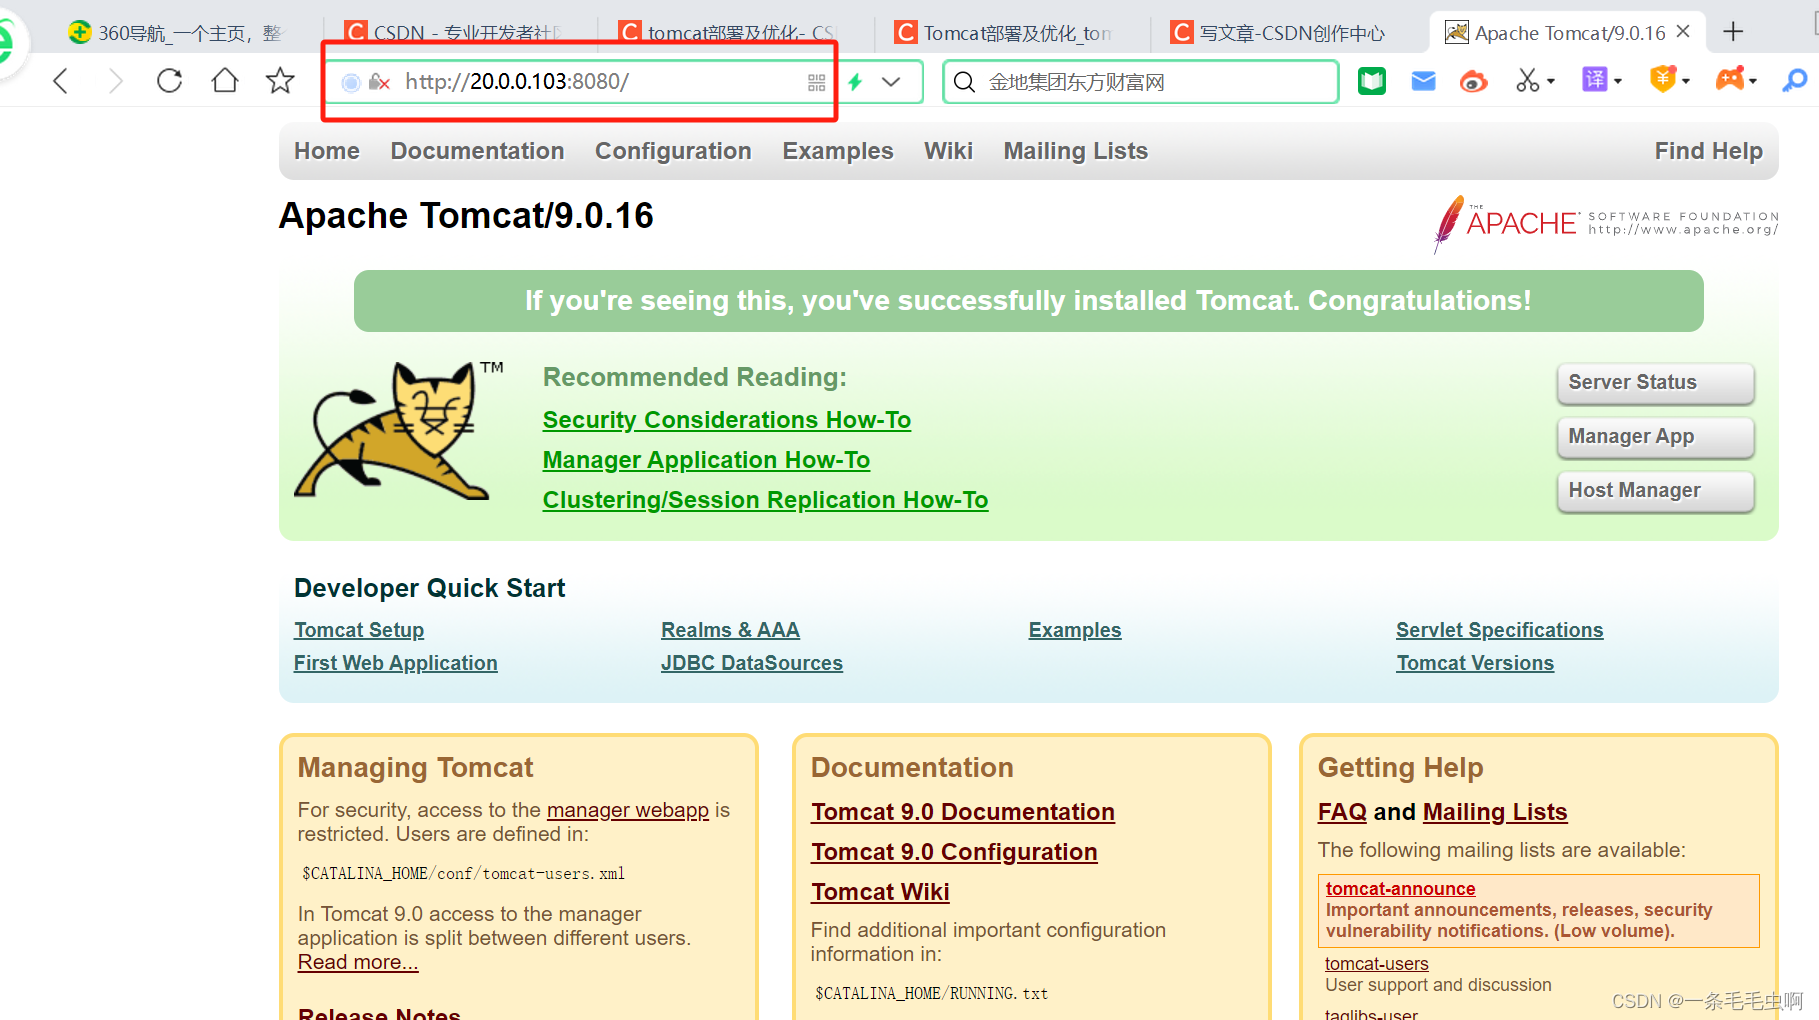Click the Apache Software Foundation logo
1819x1020 pixels.
click(x=1606, y=223)
